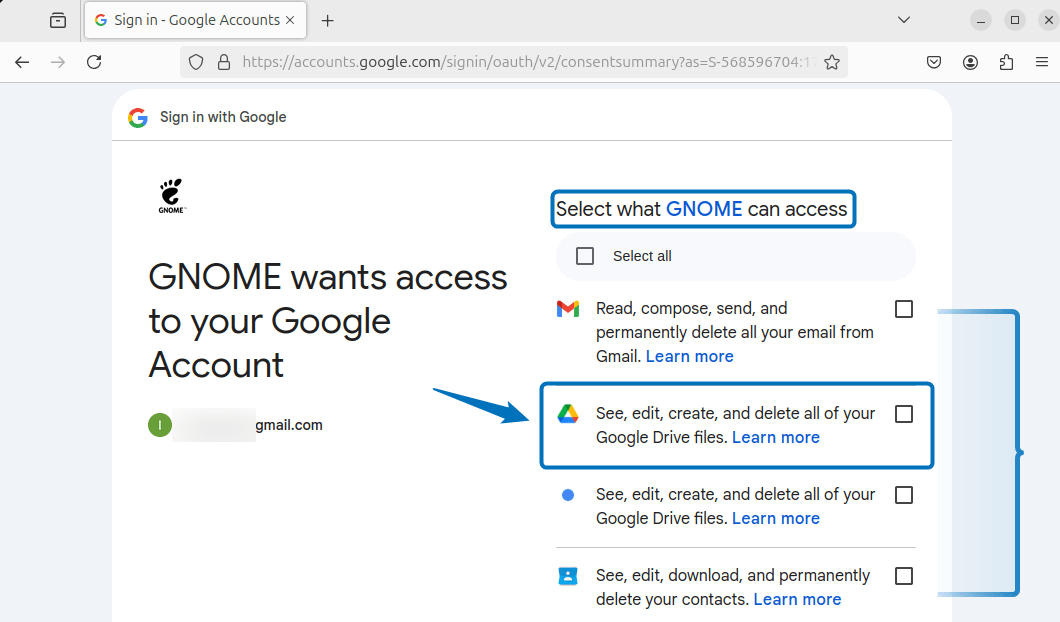Open the tab list chevron dropdown
This screenshot has width=1060, height=622.
point(903,19)
